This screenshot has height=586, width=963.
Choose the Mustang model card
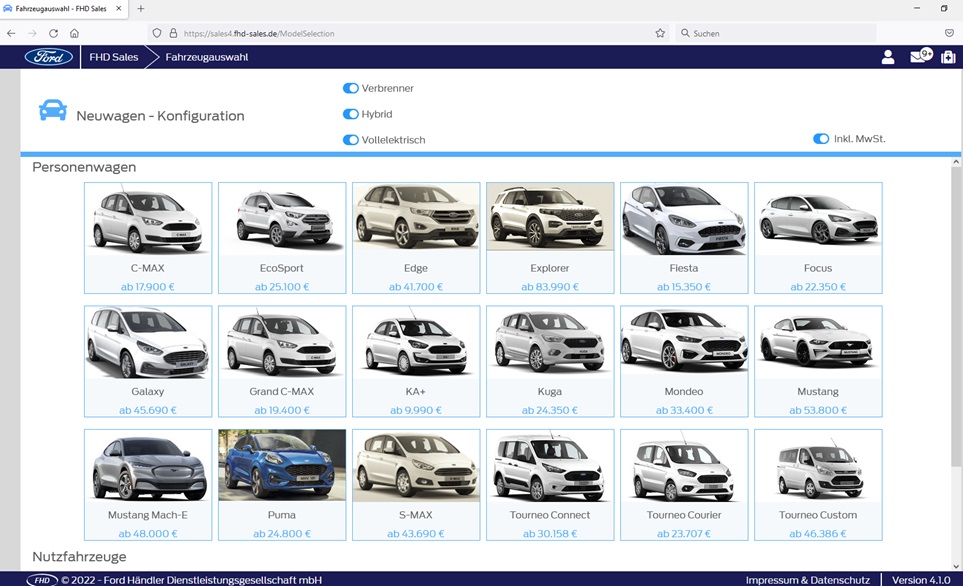[x=818, y=361]
